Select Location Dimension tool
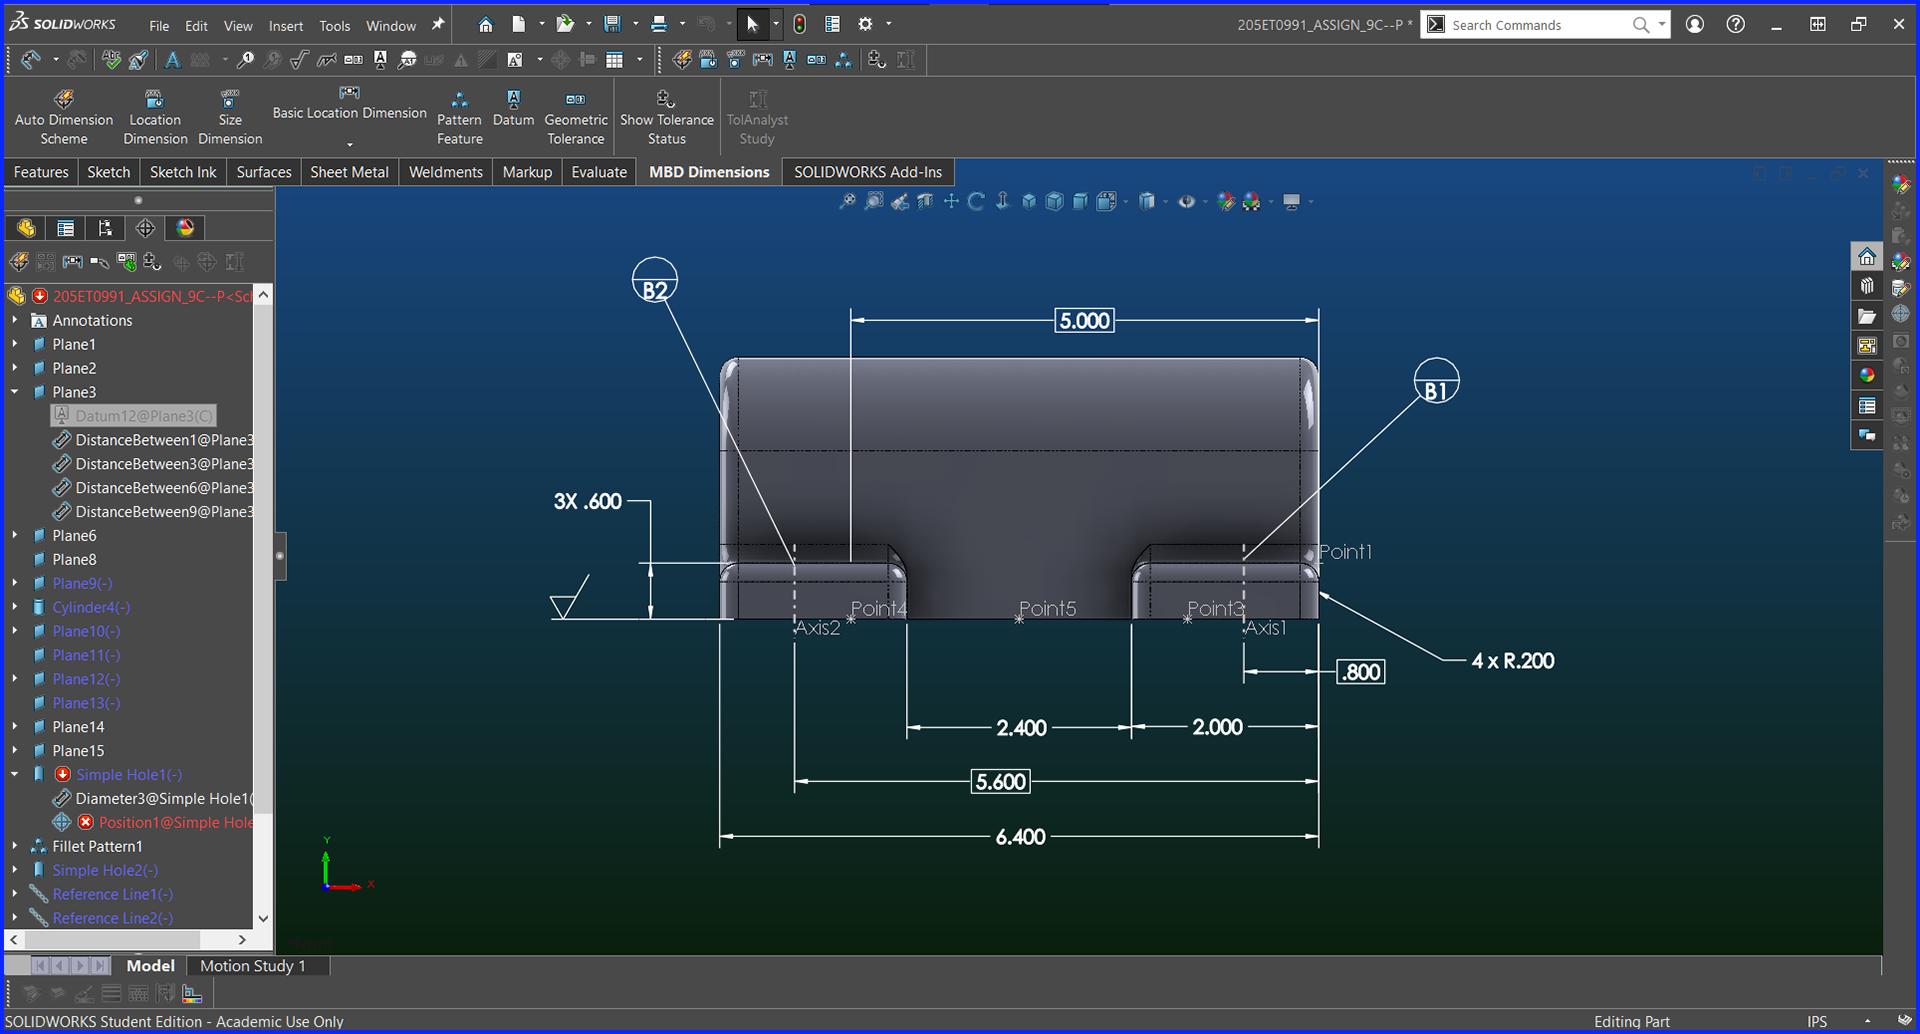 pos(155,118)
